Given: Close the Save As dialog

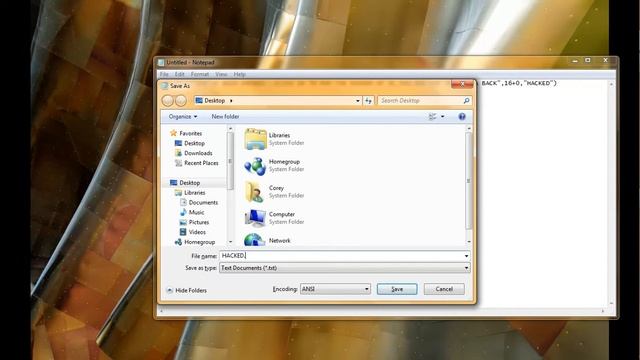Looking at the screenshot, I should [462, 84].
